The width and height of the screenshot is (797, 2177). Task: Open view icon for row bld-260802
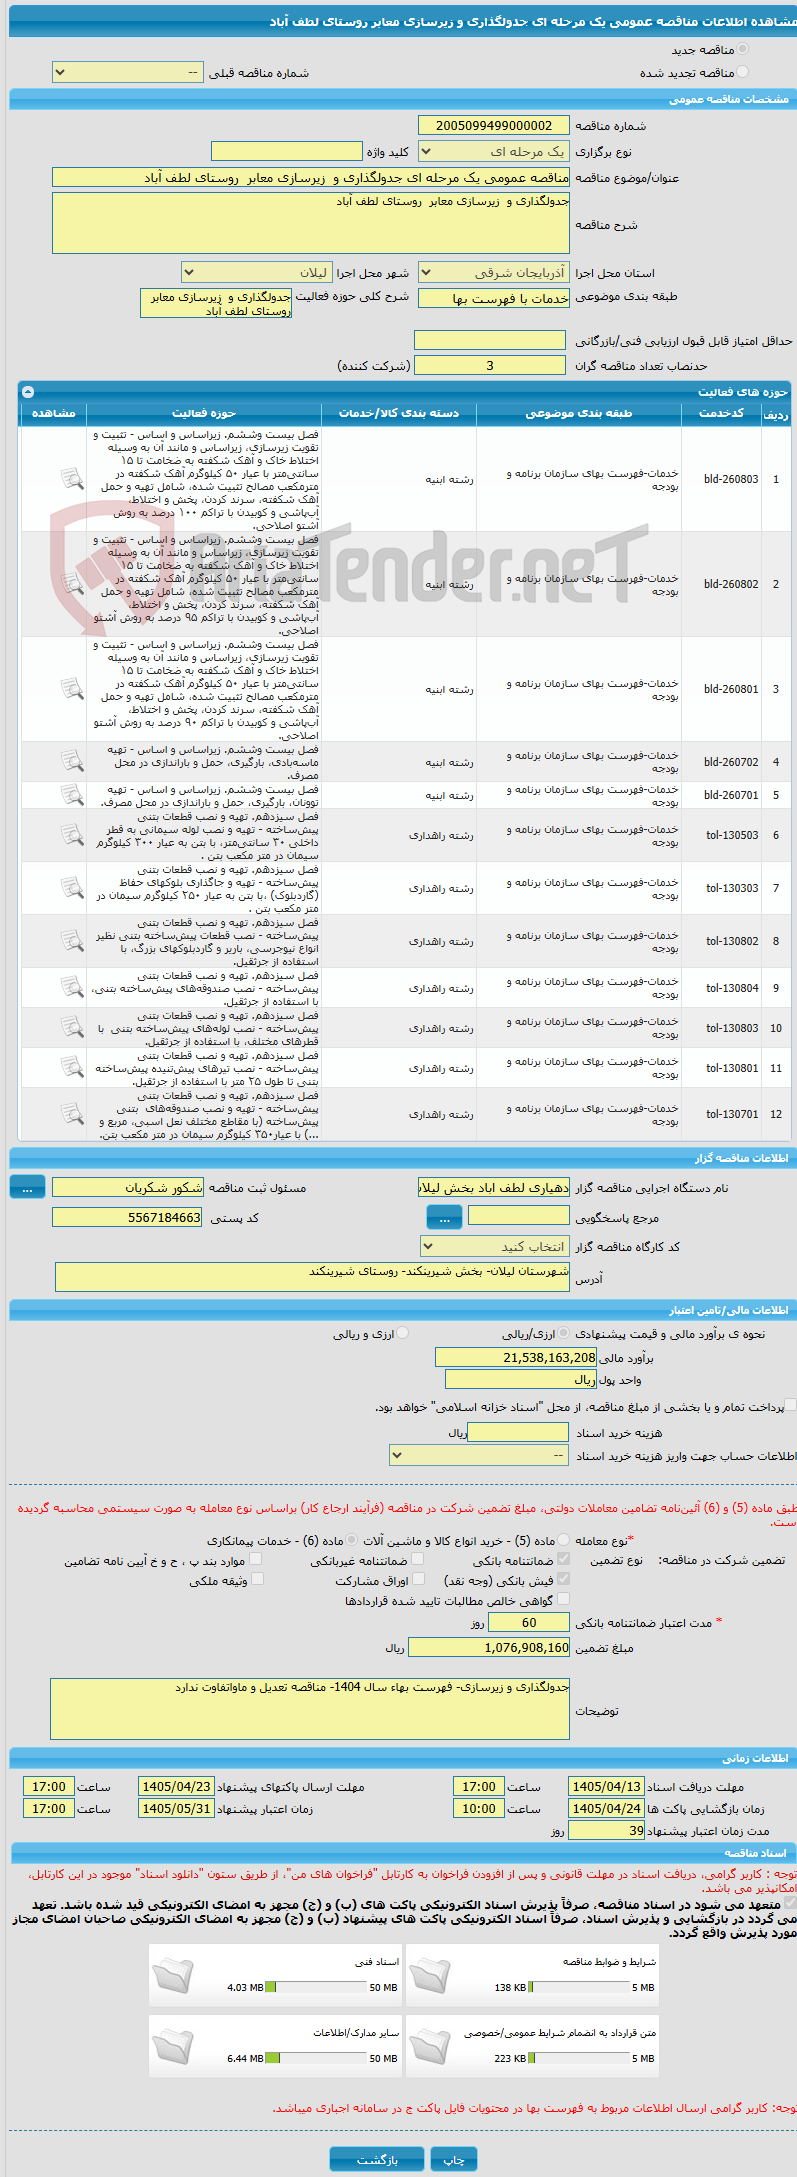coord(72,584)
